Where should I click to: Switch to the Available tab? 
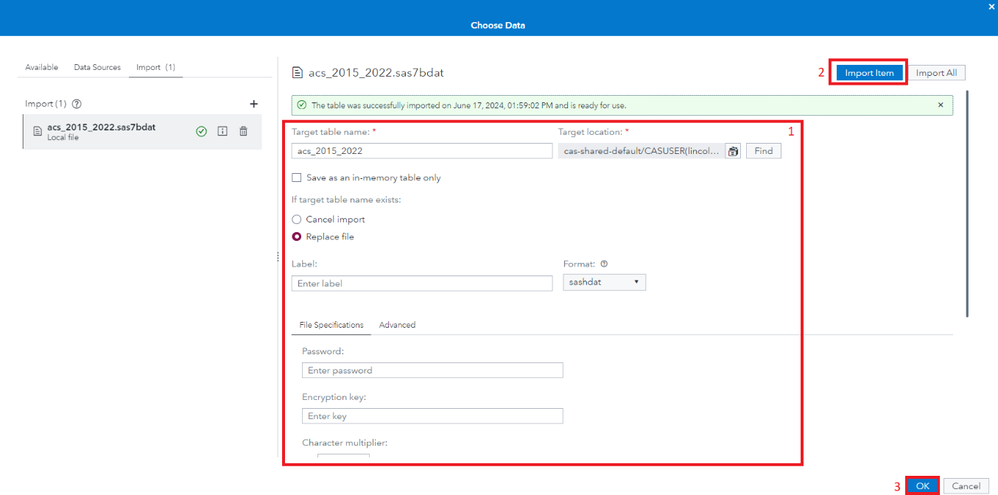(x=41, y=67)
